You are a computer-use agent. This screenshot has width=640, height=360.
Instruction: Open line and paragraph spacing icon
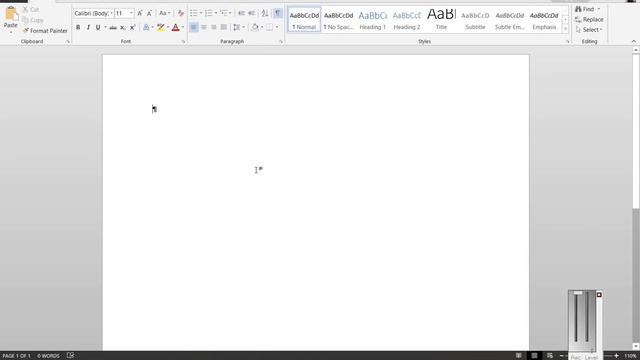tap(237, 27)
